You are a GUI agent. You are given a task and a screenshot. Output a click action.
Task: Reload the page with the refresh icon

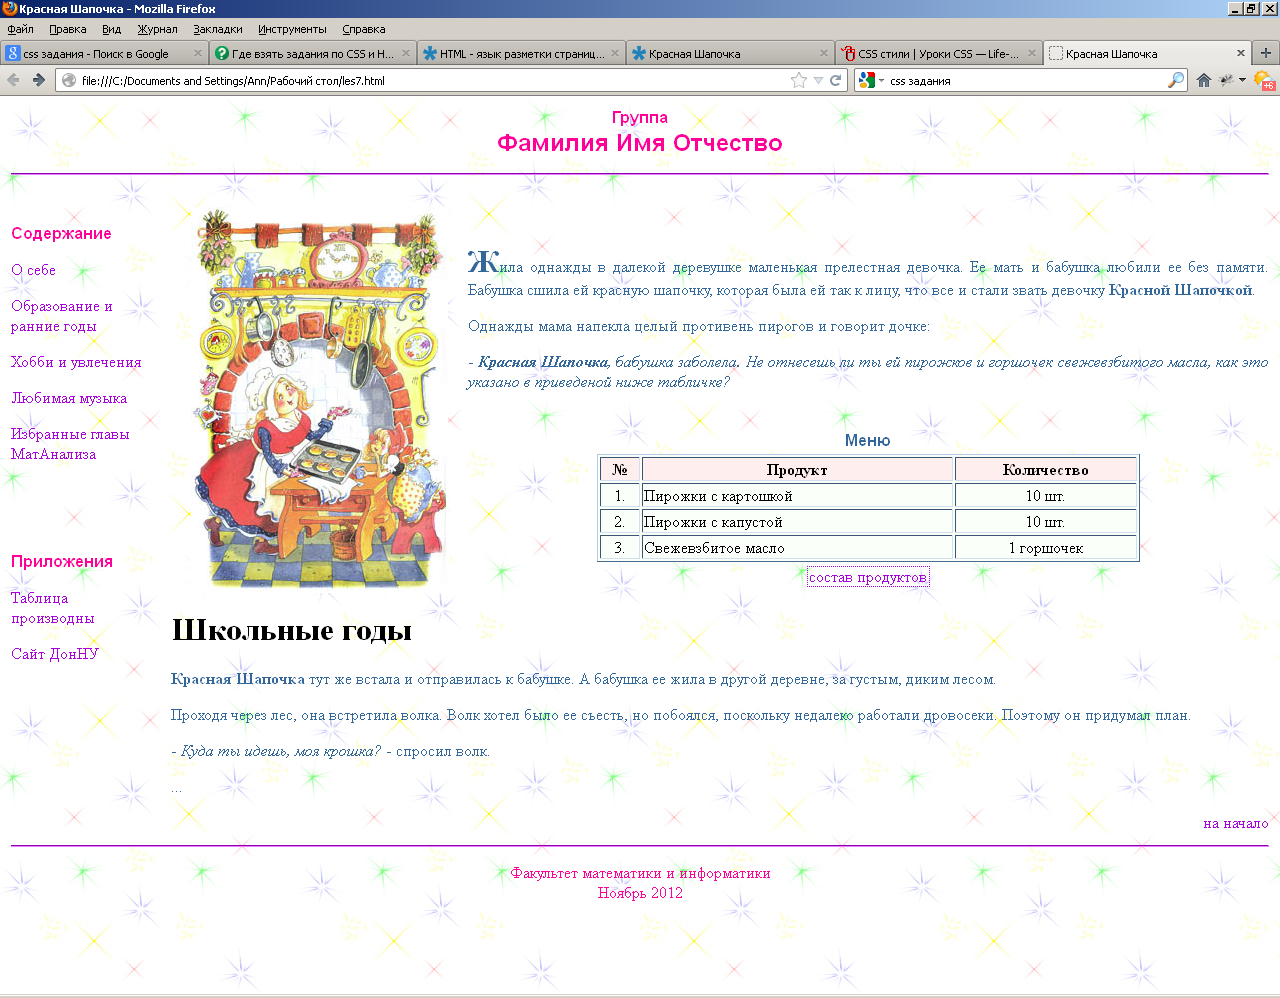pos(836,80)
